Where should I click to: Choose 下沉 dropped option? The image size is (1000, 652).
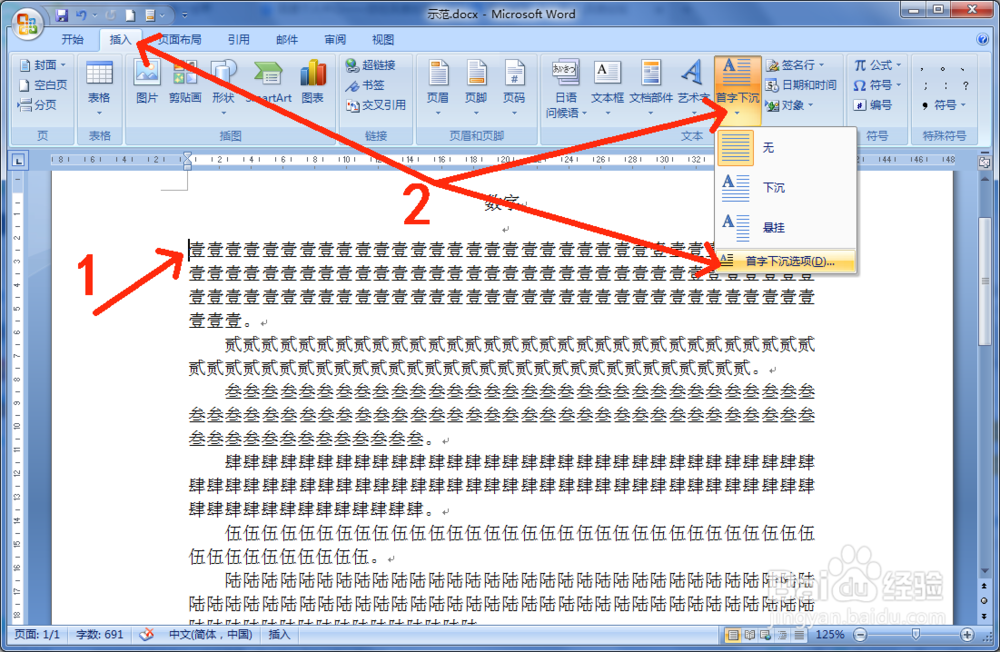click(x=785, y=188)
